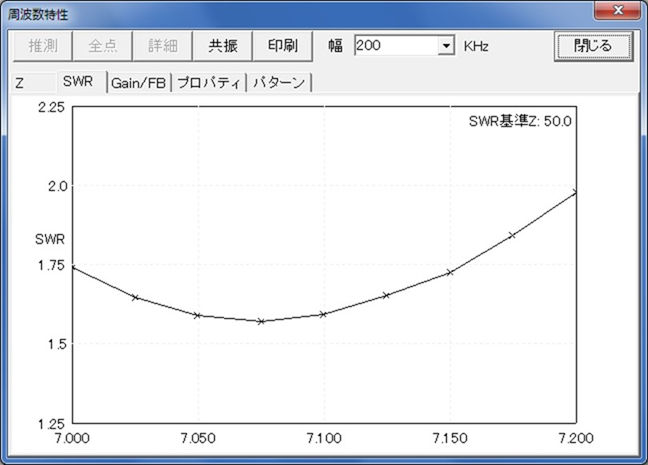Viewport: 648px width, 465px height.
Task: Click the 7.150 x-axis label
Action: pyautogui.click(x=450, y=438)
